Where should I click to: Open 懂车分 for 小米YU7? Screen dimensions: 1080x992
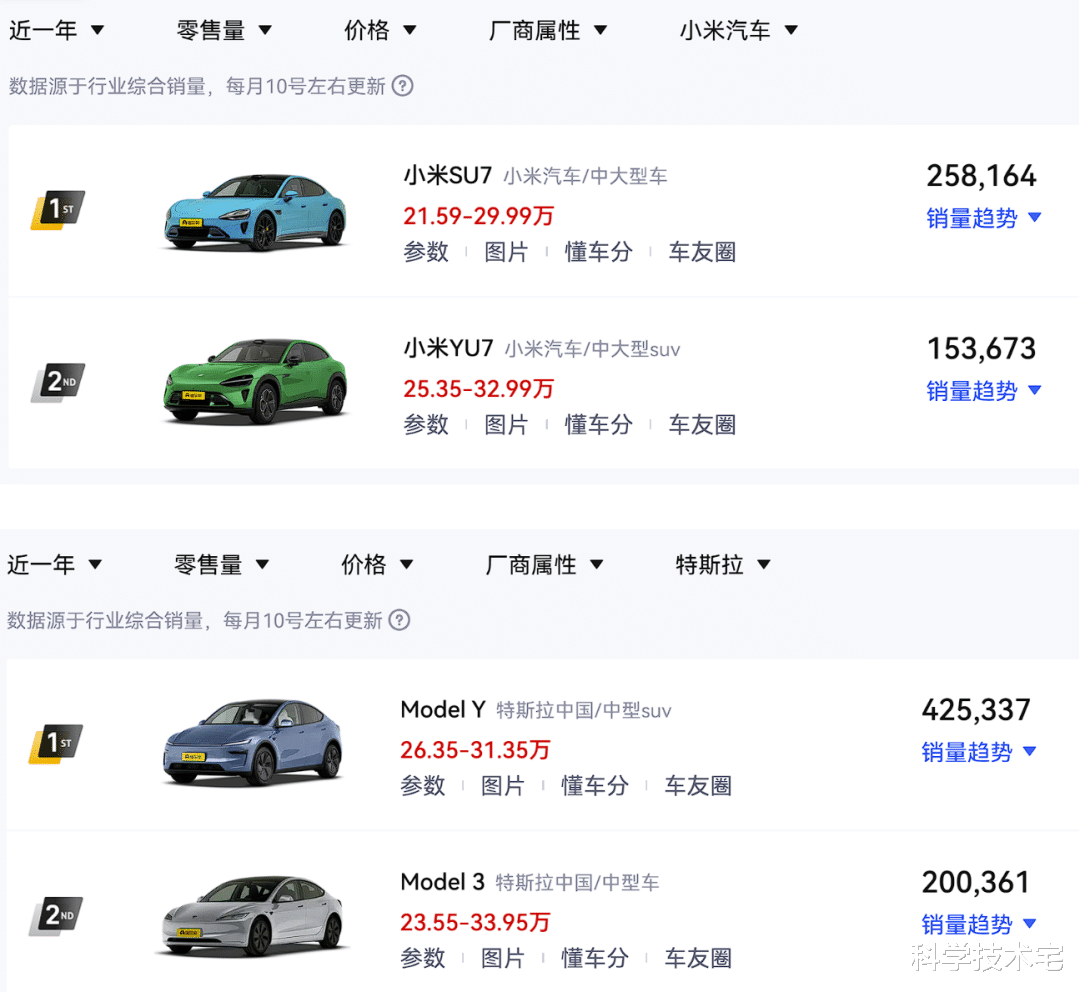(x=599, y=425)
